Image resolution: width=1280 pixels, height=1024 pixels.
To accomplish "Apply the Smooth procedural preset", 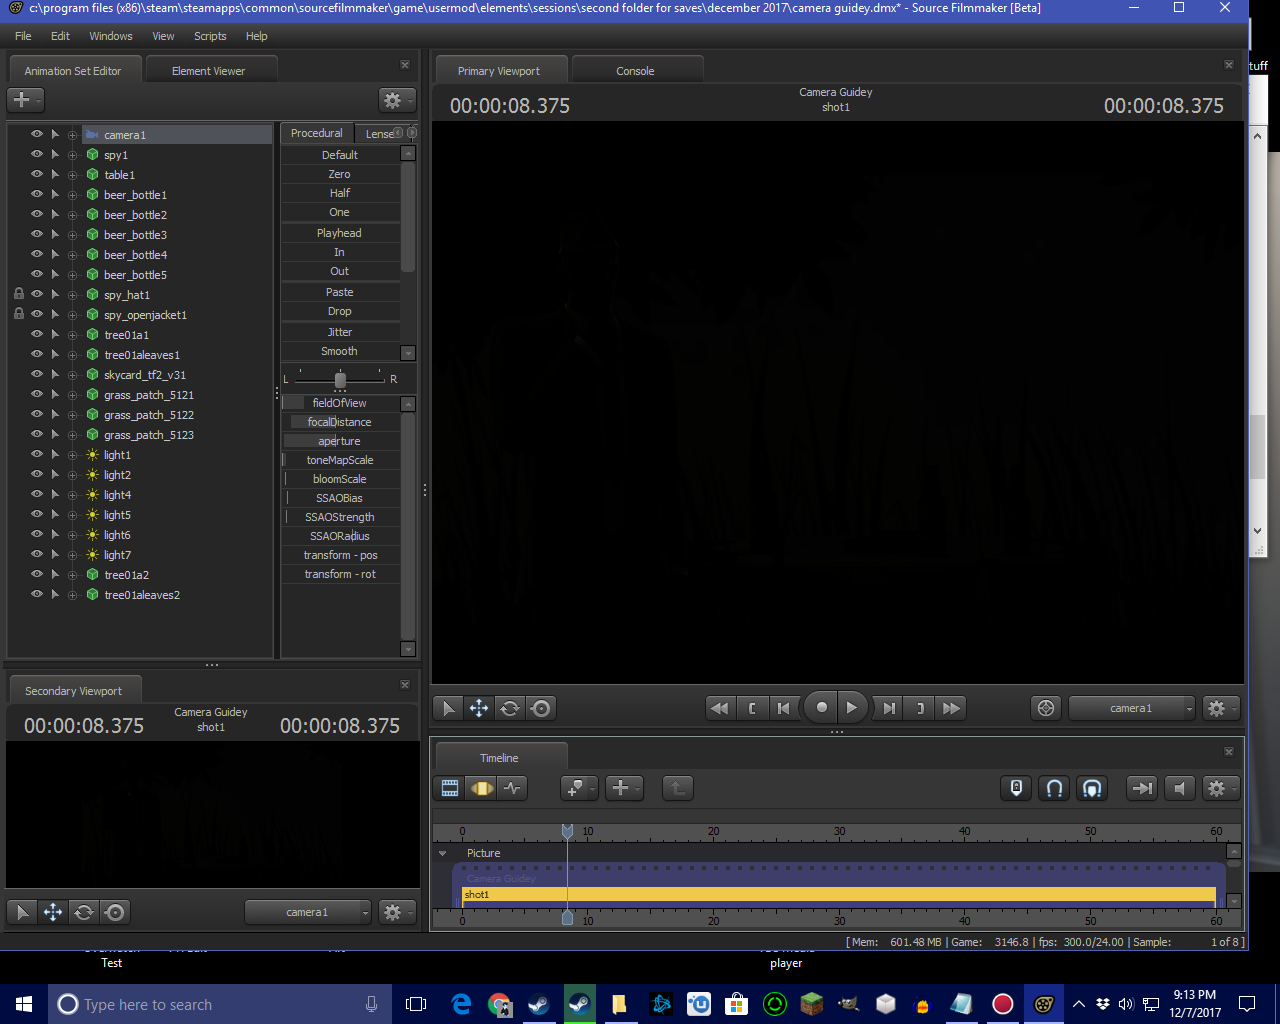I will 340,351.
